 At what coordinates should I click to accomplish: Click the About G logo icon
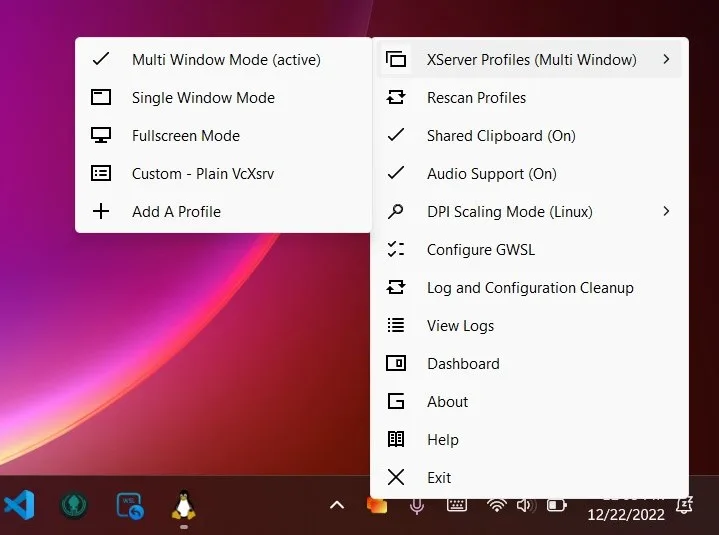396,402
